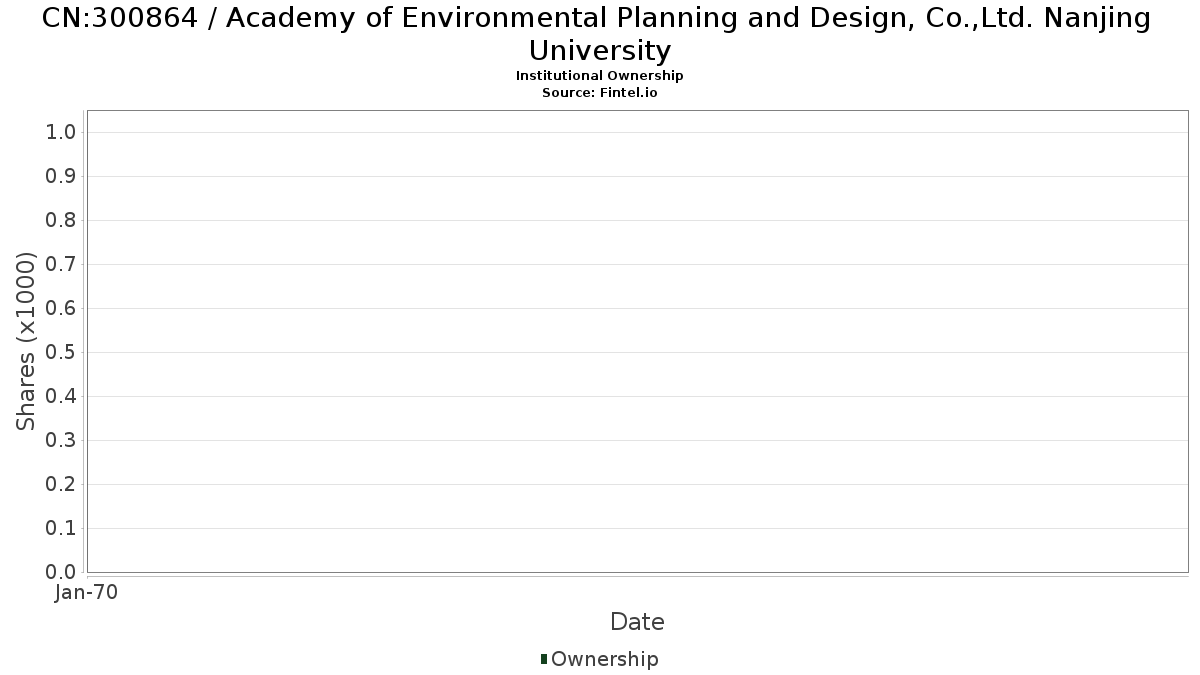Viewport: 1200px width, 675px height.
Task: Click the 0.8 y-axis tick label
Action: (61, 220)
